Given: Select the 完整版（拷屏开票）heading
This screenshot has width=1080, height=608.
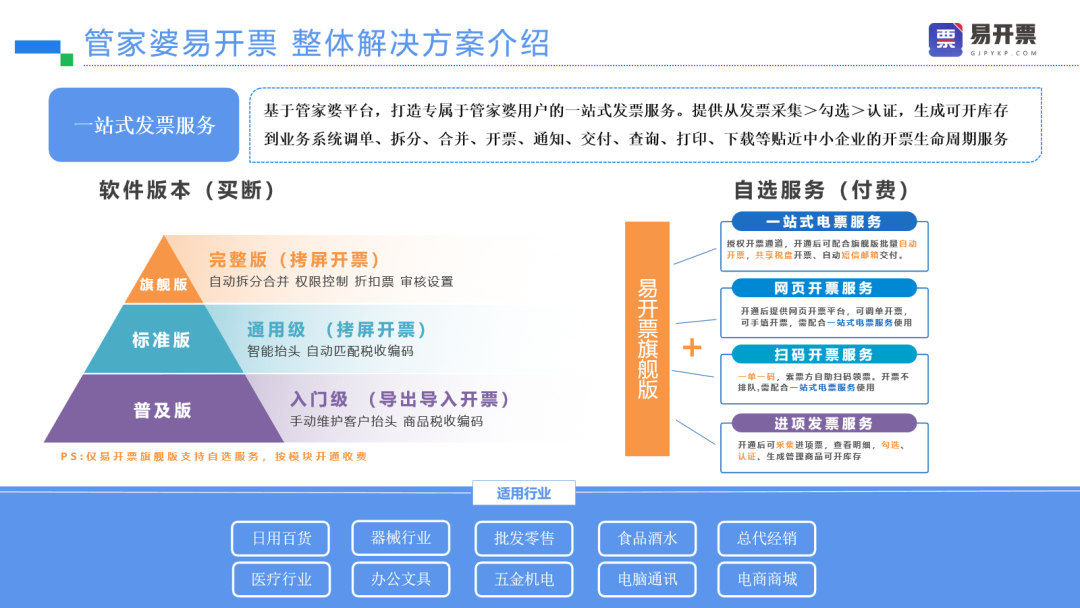Looking at the screenshot, I should pos(294,260).
